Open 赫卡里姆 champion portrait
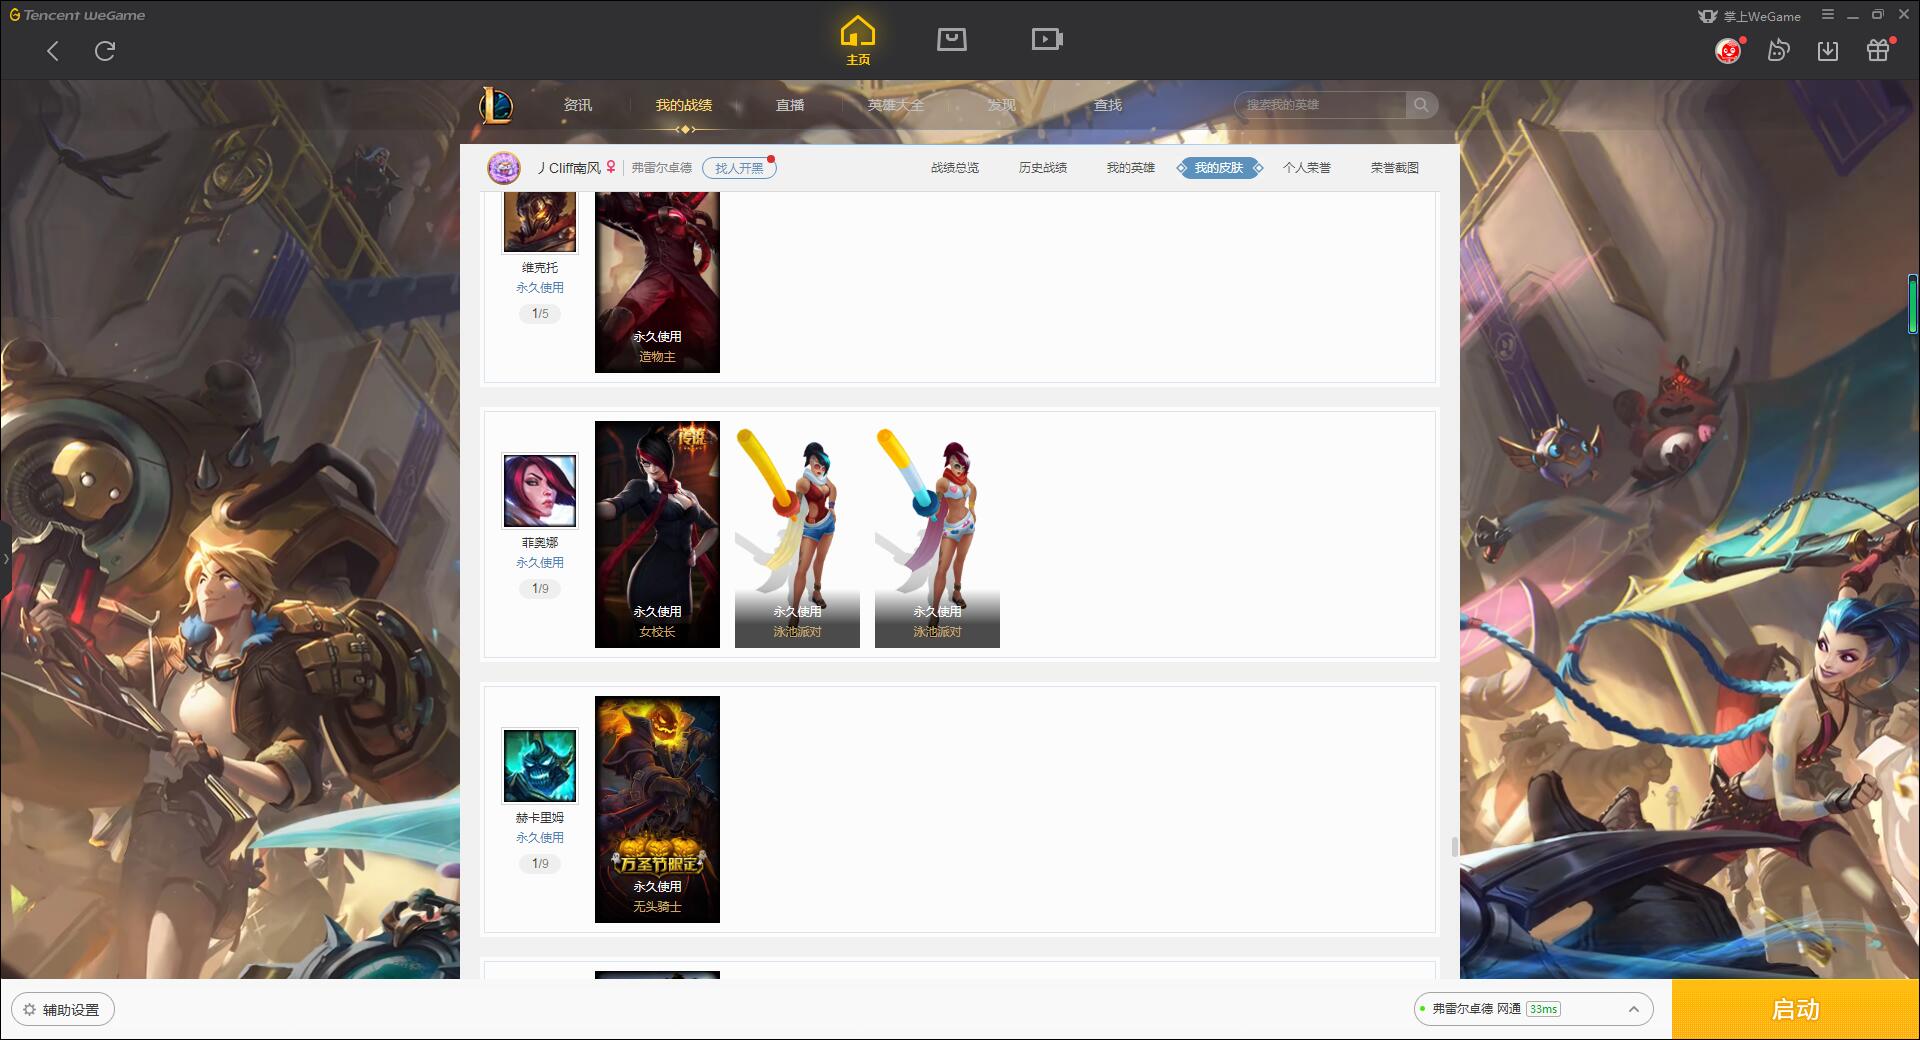Viewport: 1920px width, 1040px height. (x=540, y=766)
